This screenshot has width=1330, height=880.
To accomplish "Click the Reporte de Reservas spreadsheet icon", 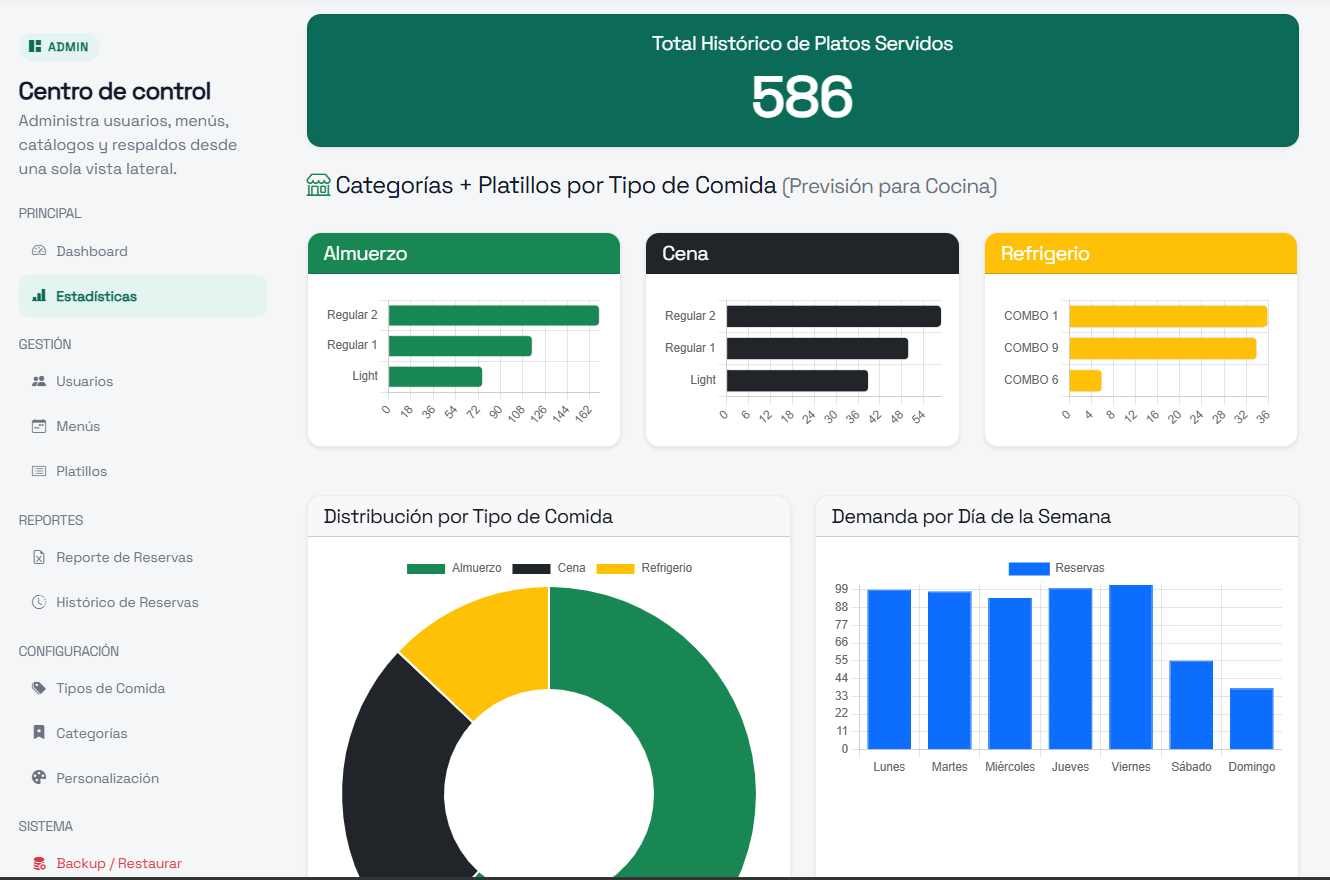I will [39, 557].
